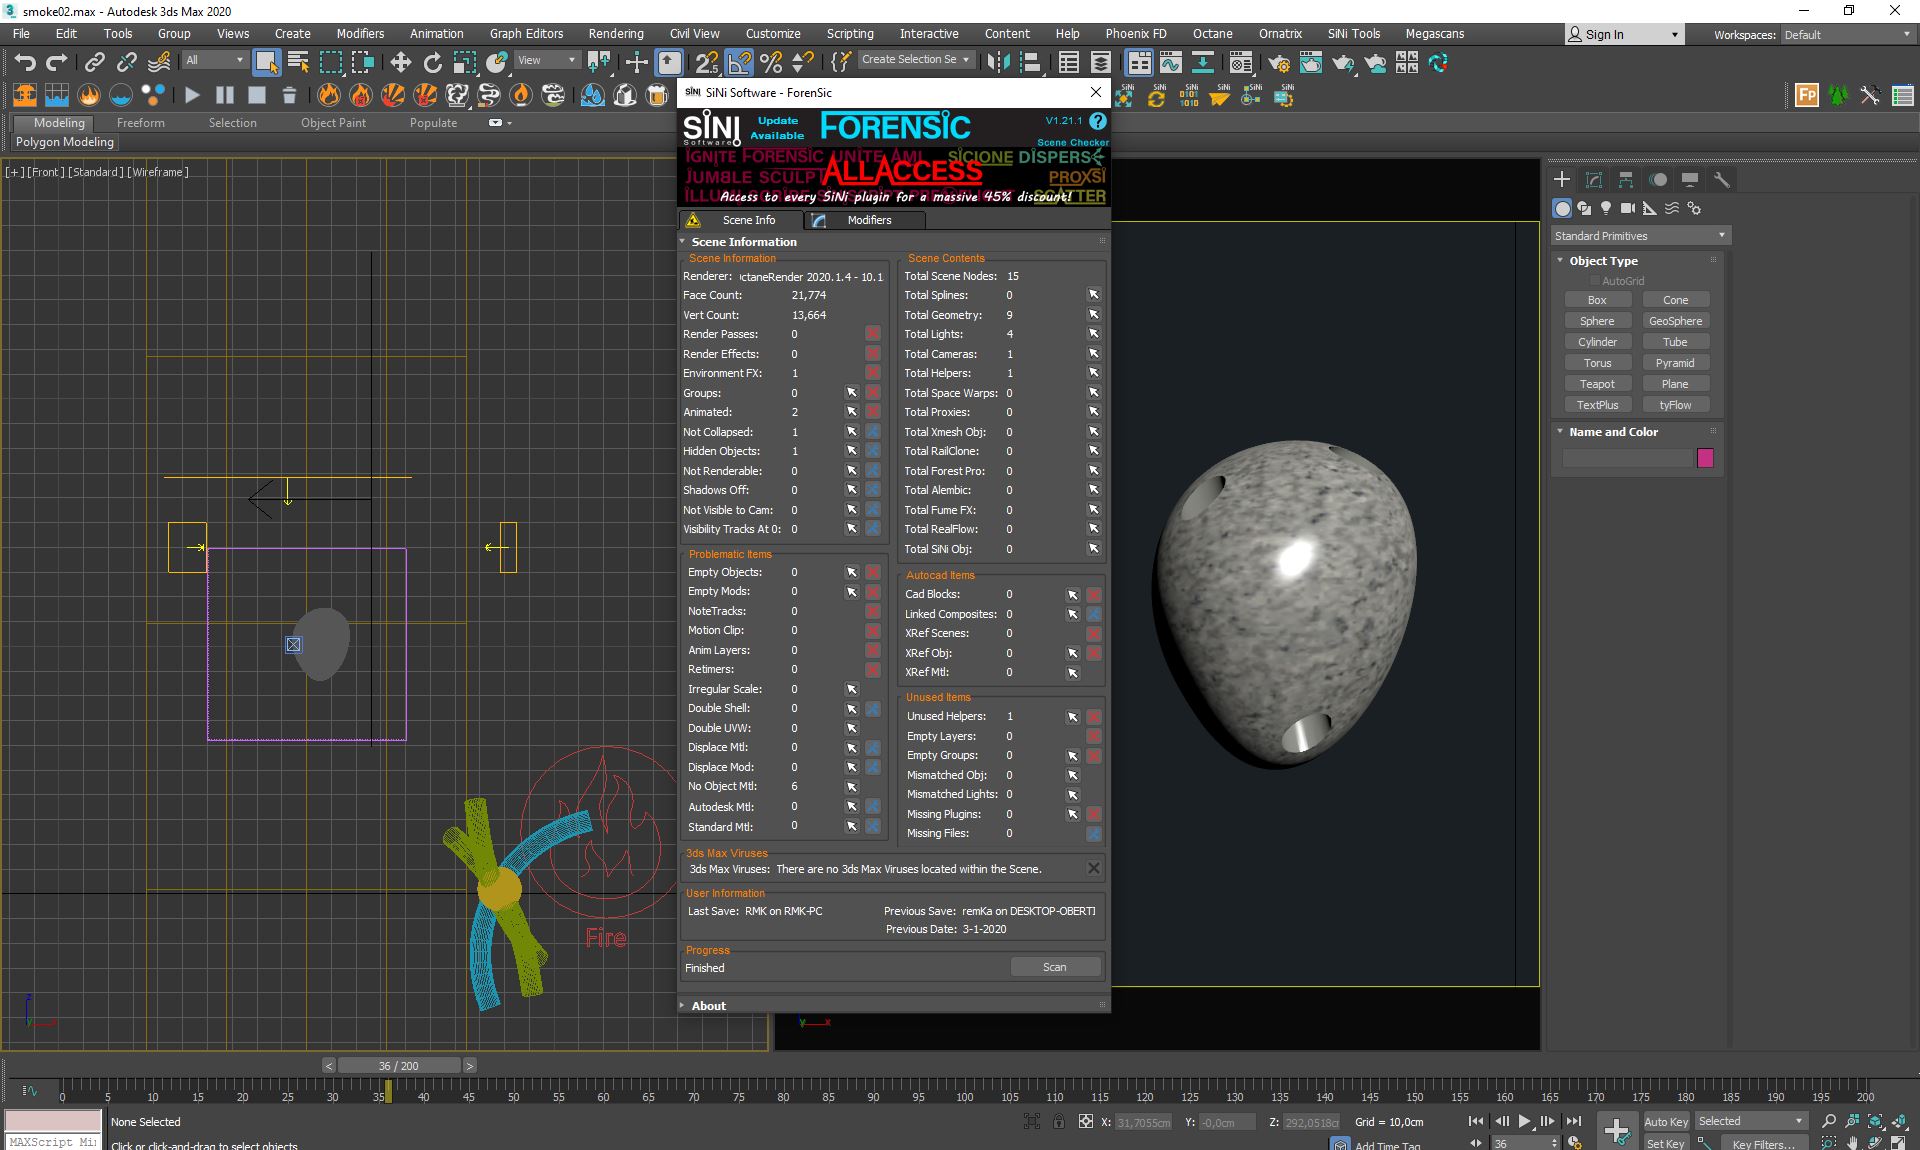Create a GeoSphere primitive
This screenshot has width=1920, height=1150.
[1675, 321]
